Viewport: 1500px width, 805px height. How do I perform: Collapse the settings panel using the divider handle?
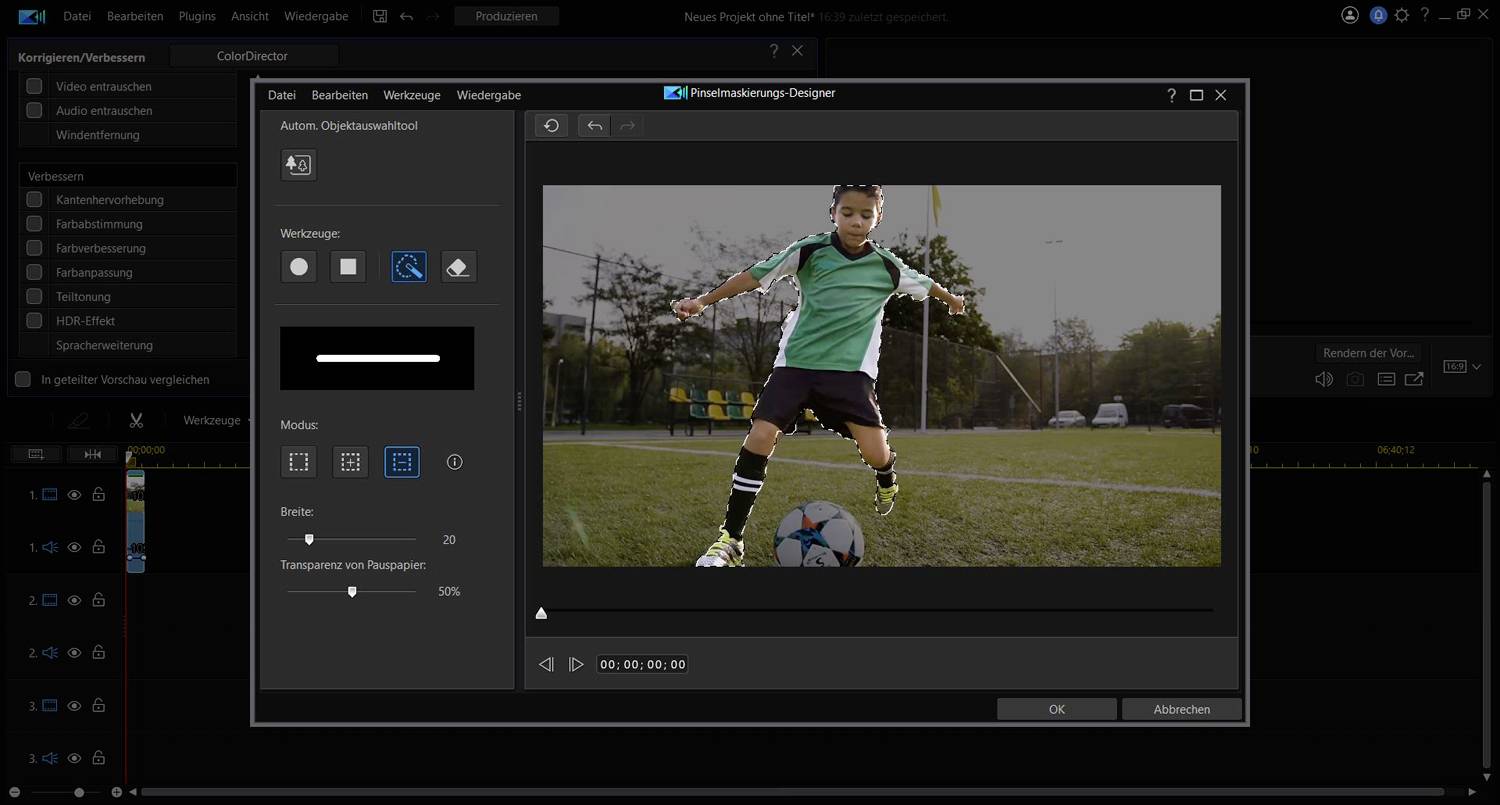520,401
